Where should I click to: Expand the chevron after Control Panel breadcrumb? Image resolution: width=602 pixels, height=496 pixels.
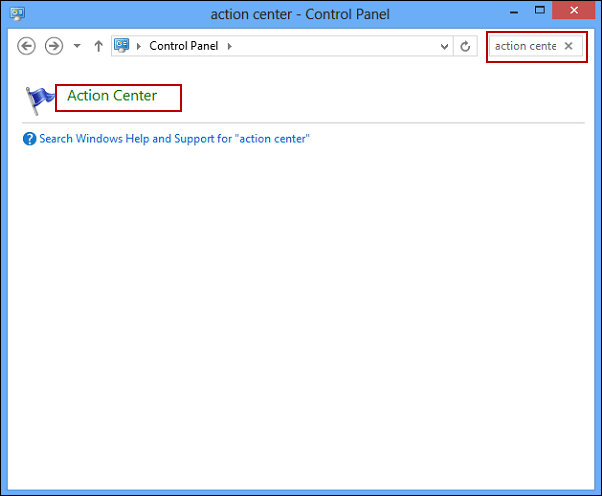230,46
